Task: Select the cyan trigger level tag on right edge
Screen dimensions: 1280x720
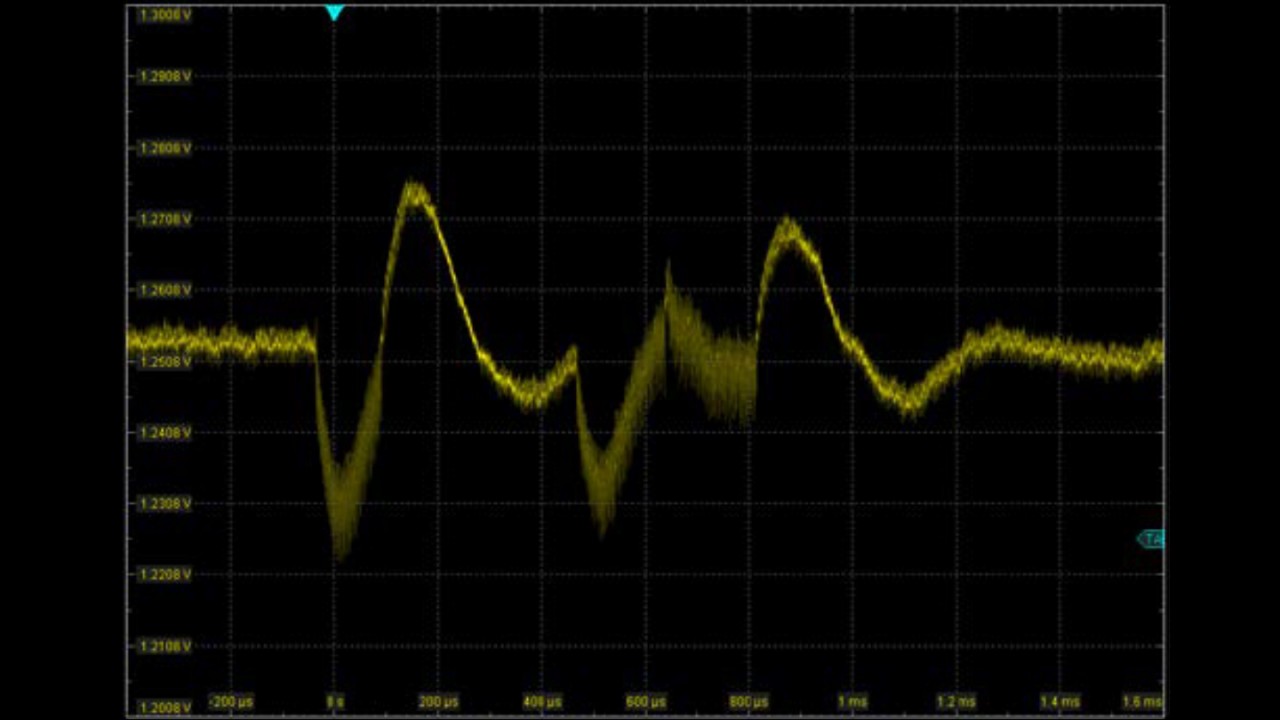Action: 1151,539
